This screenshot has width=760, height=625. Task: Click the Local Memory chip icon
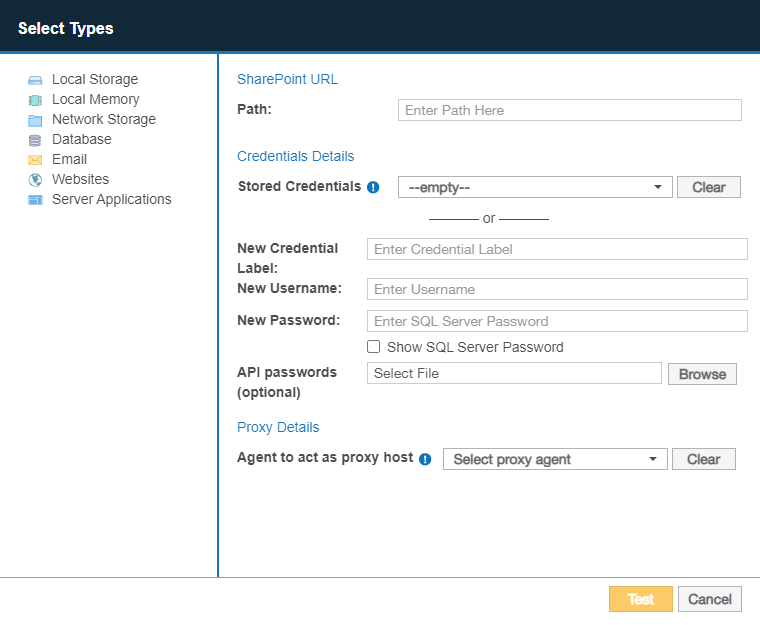tap(35, 100)
